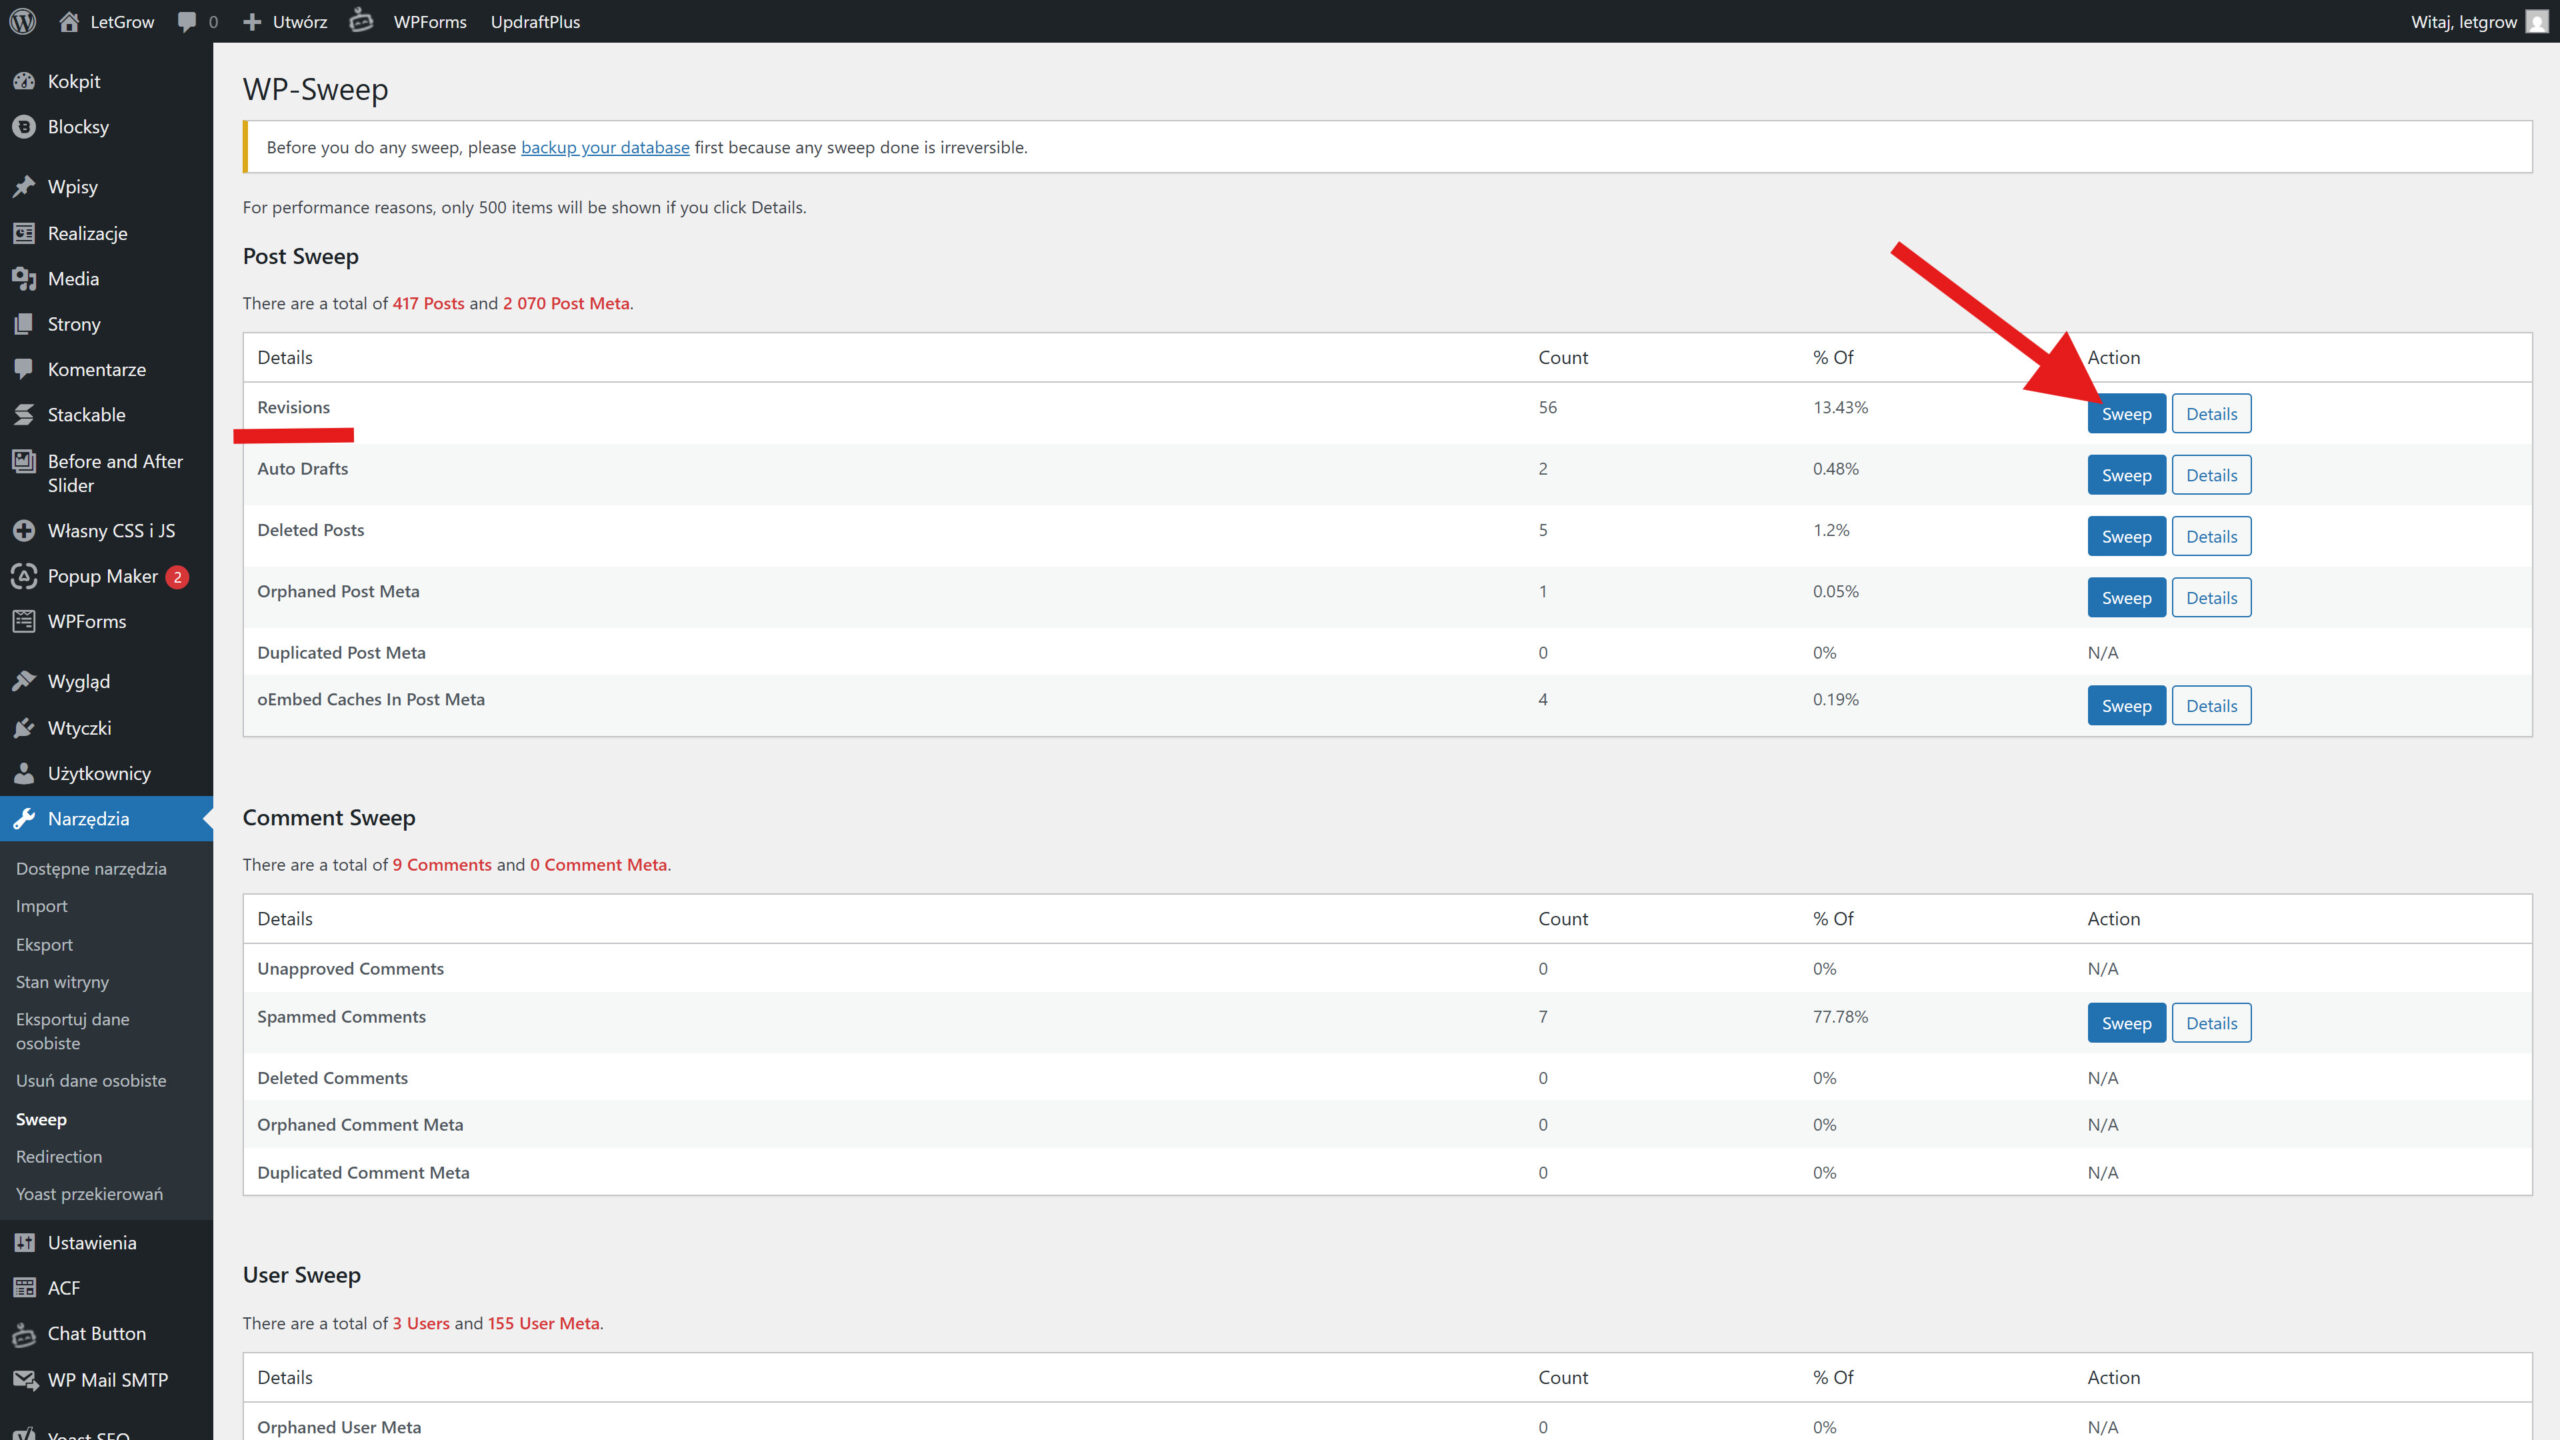Click the WordPress logo icon in admin bar
The height and width of the screenshot is (1440, 2560).
click(x=22, y=21)
